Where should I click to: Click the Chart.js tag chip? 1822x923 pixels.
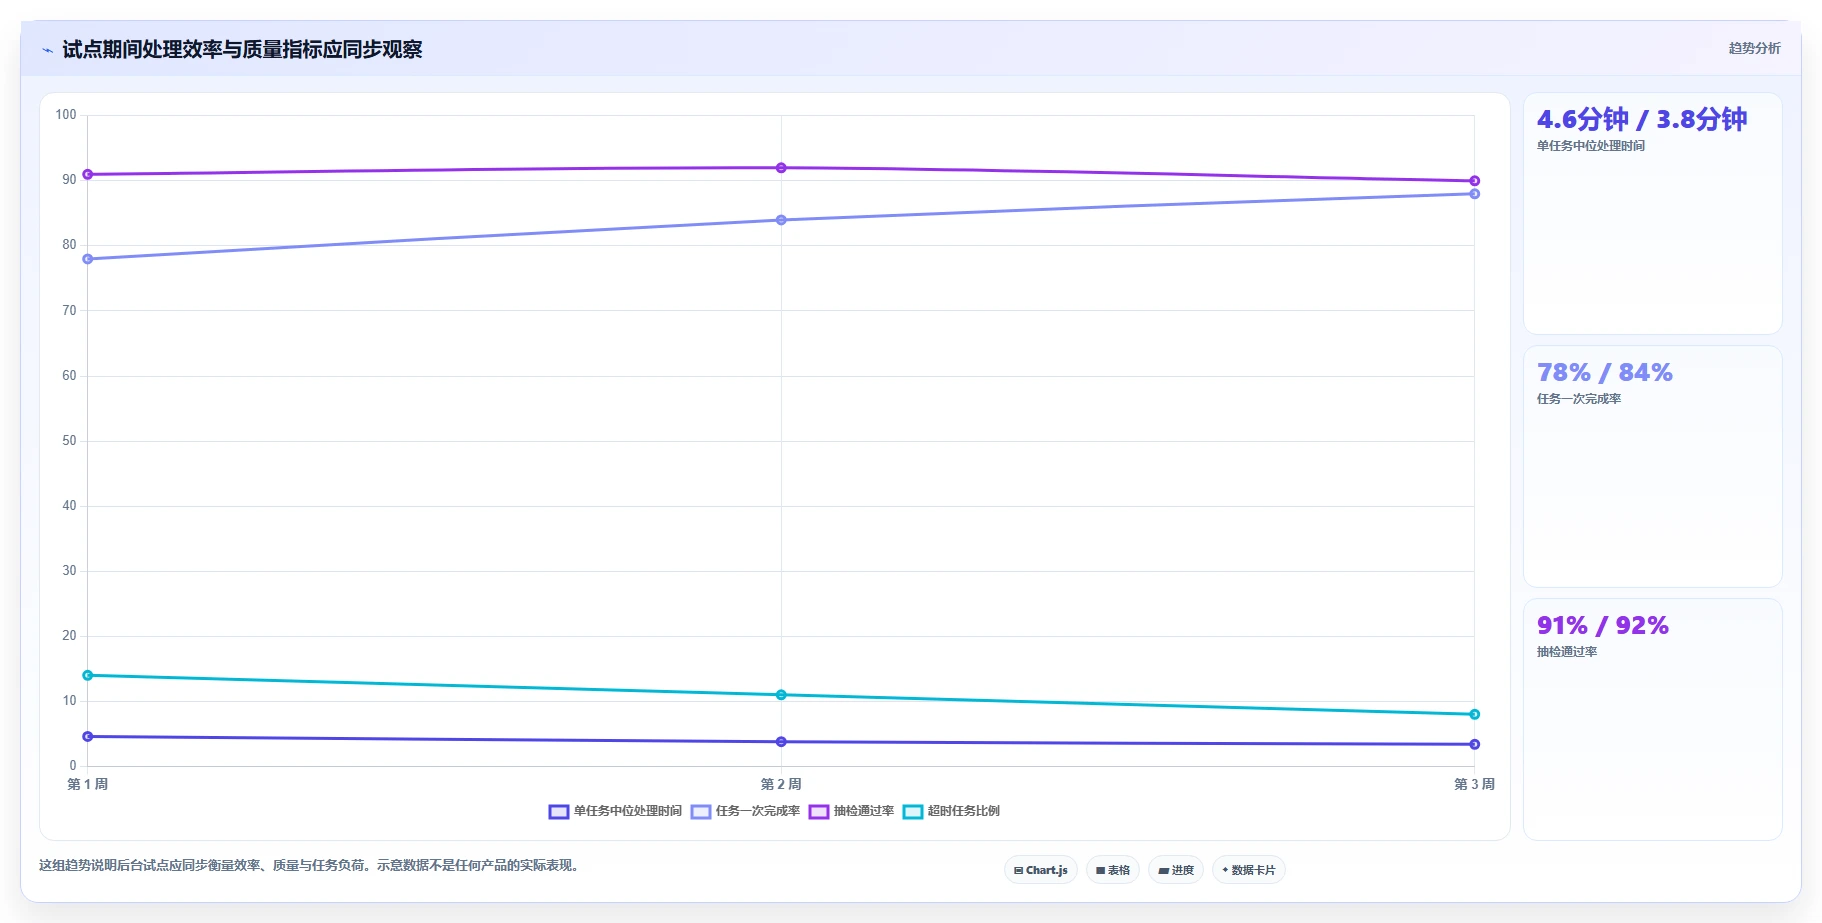click(1041, 870)
